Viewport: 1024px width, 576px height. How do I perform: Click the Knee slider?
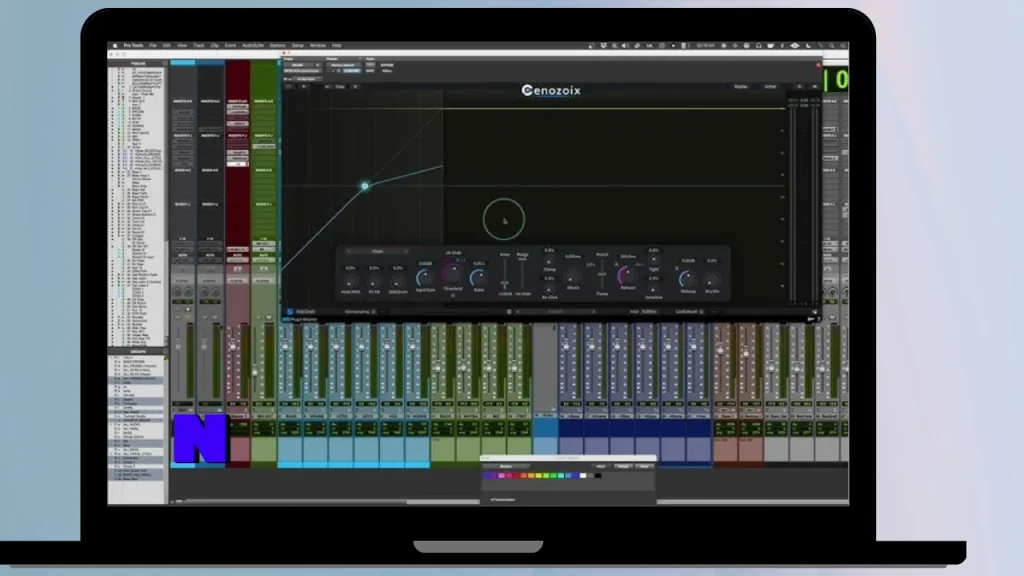[504, 274]
